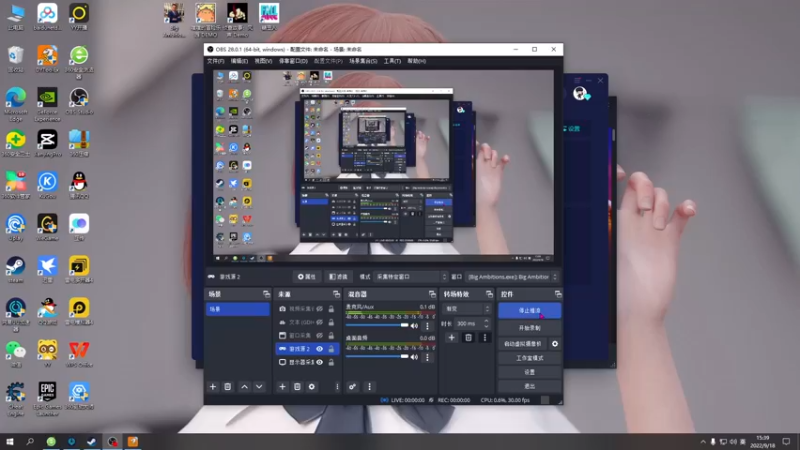Remove selected source with trash icon
The image size is (800, 450).
pos(297,387)
